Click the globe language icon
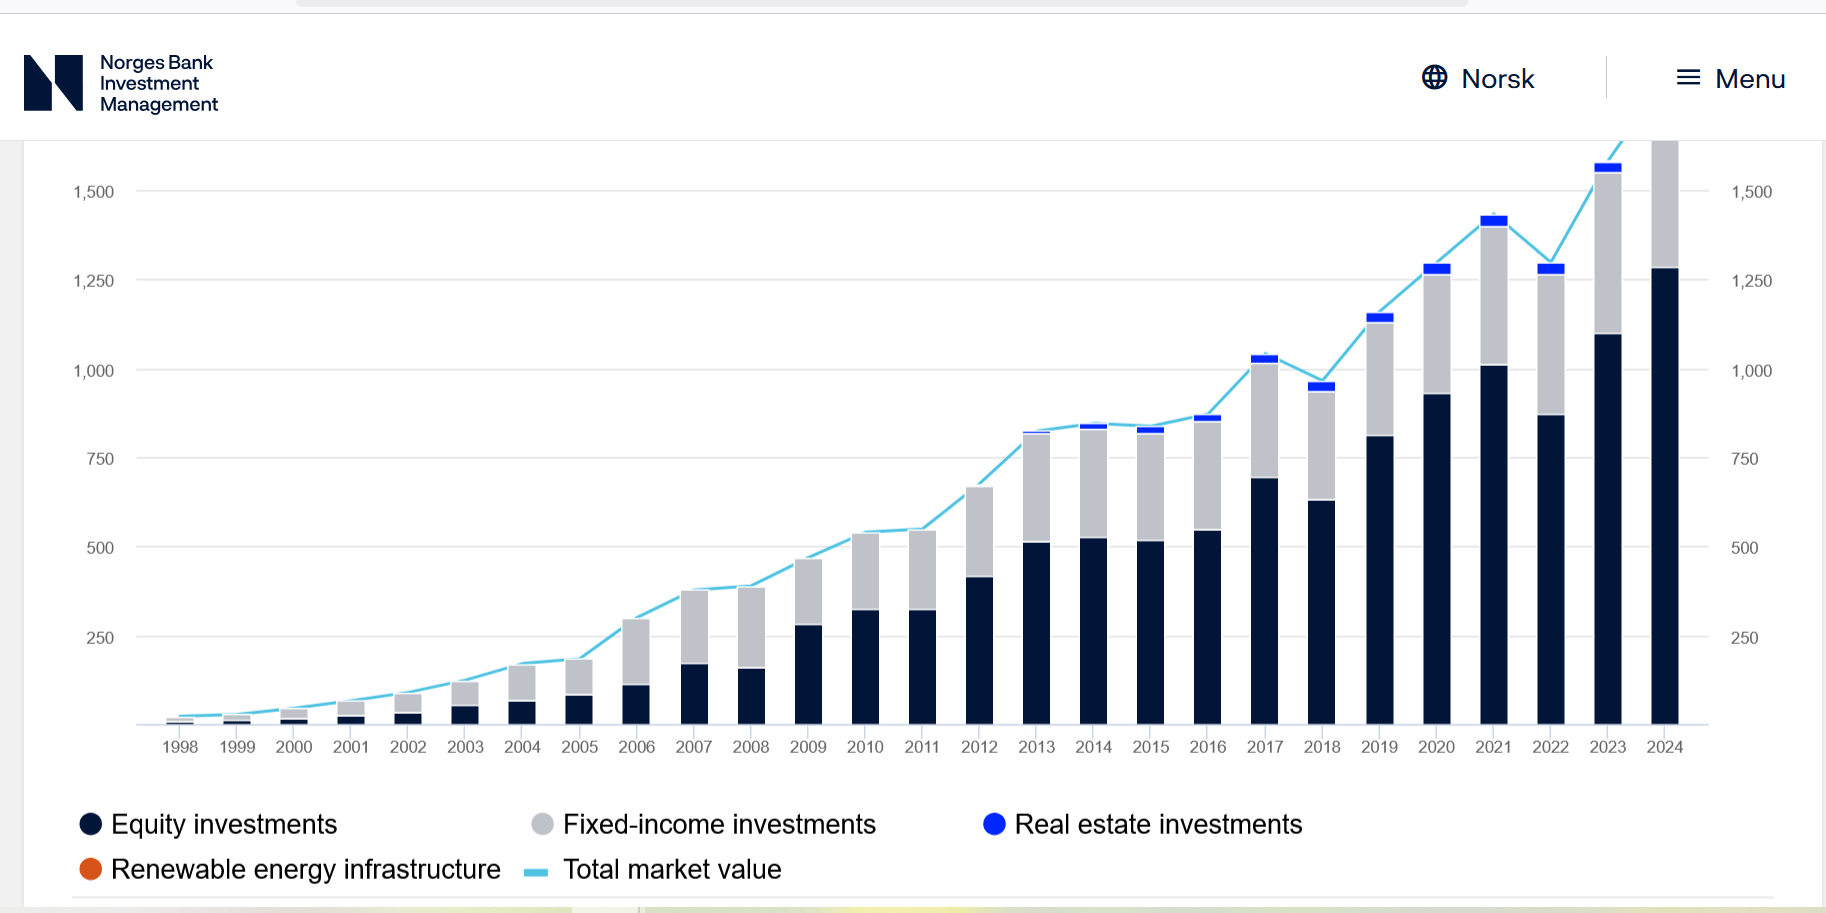 1434,77
